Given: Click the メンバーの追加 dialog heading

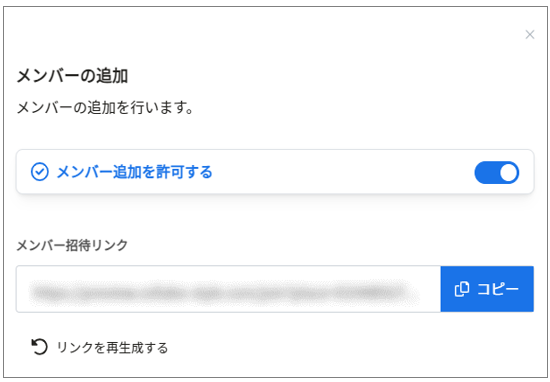Looking at the screenshot, I should point(72,76).
